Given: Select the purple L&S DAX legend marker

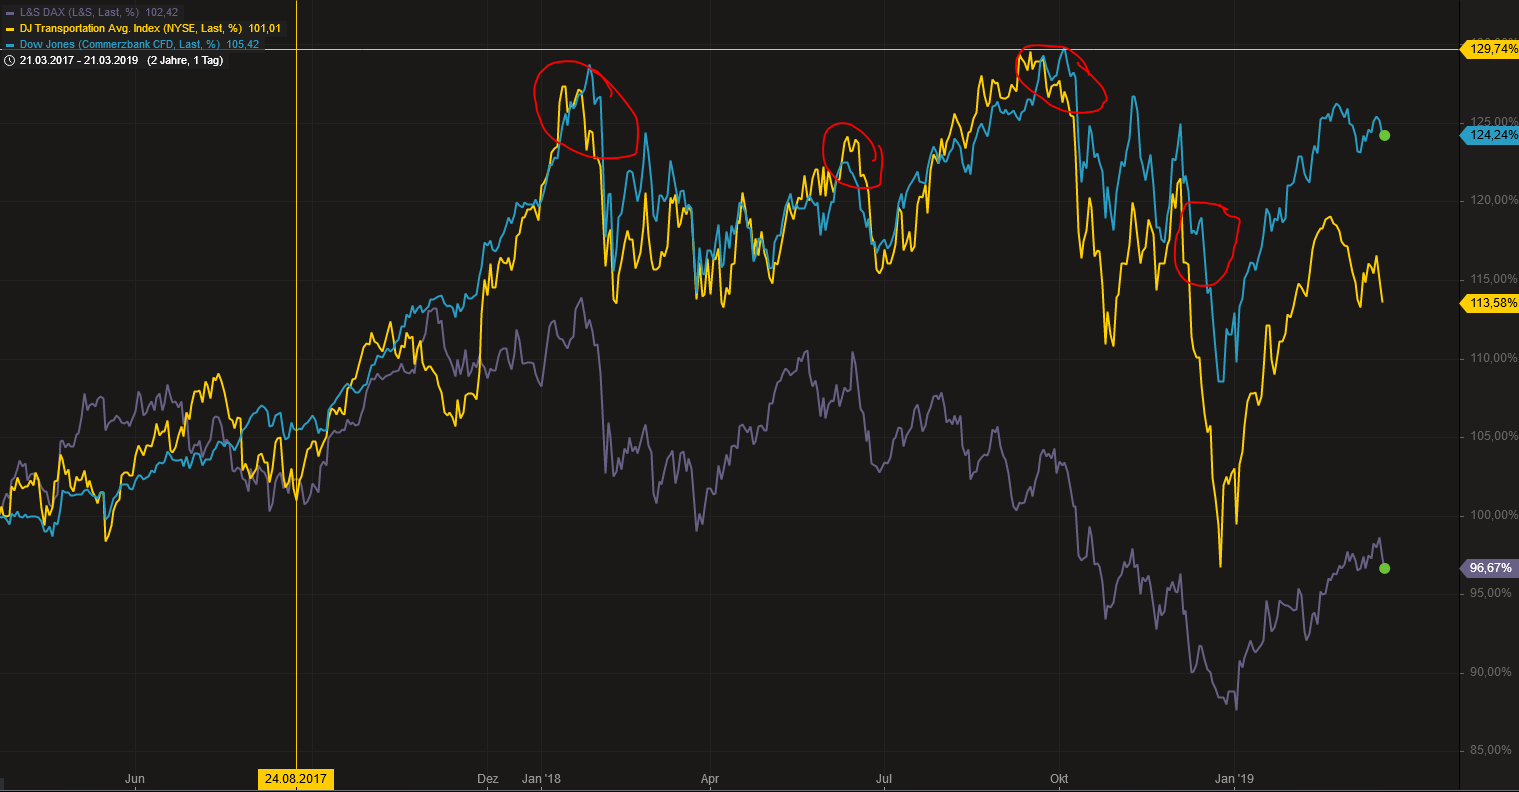Looking at the screenshot, I should 9,12.
